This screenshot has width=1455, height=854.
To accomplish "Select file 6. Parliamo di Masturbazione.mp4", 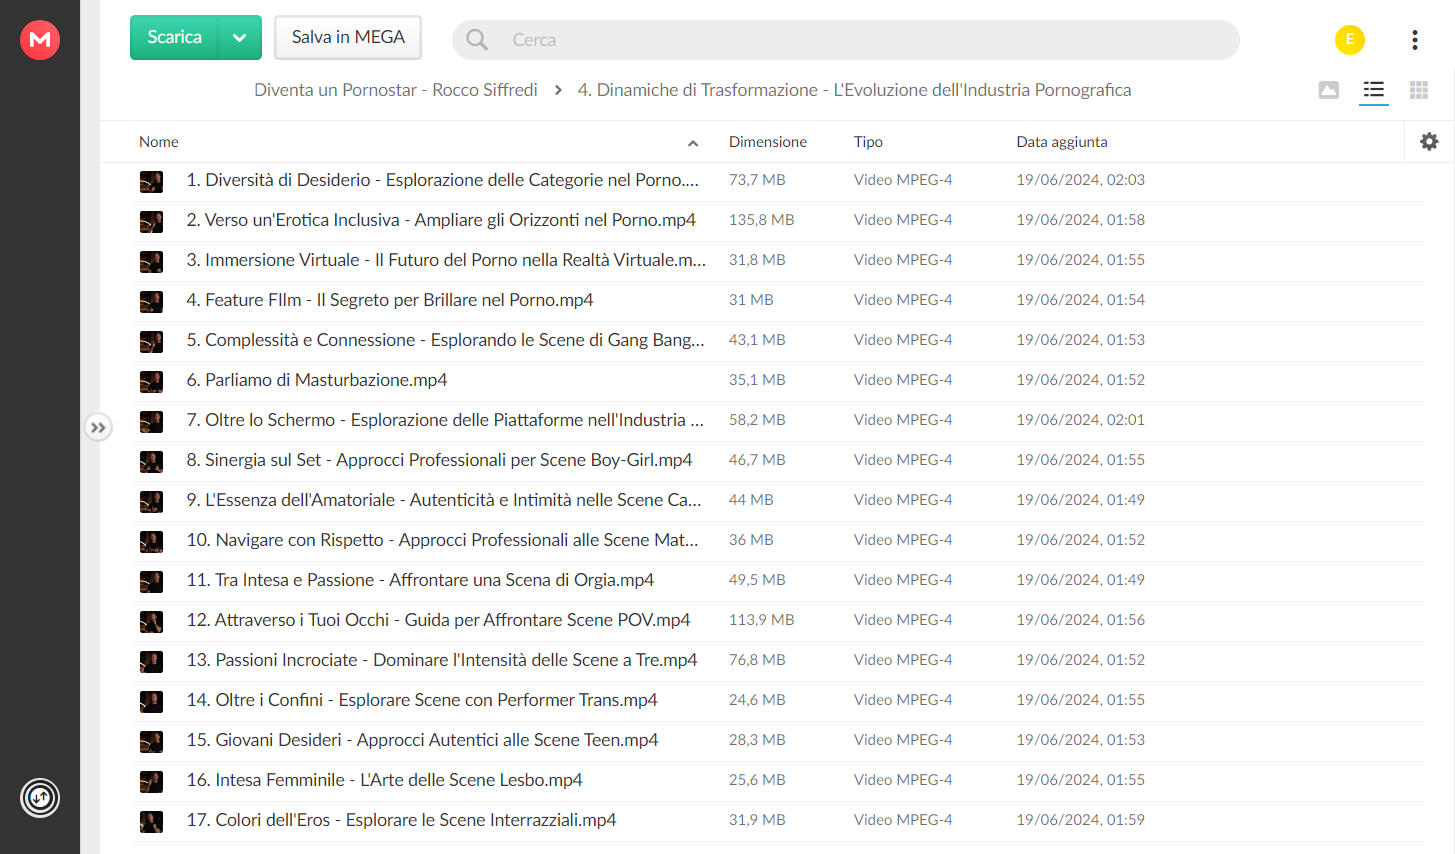I will (x=778, y=381).
